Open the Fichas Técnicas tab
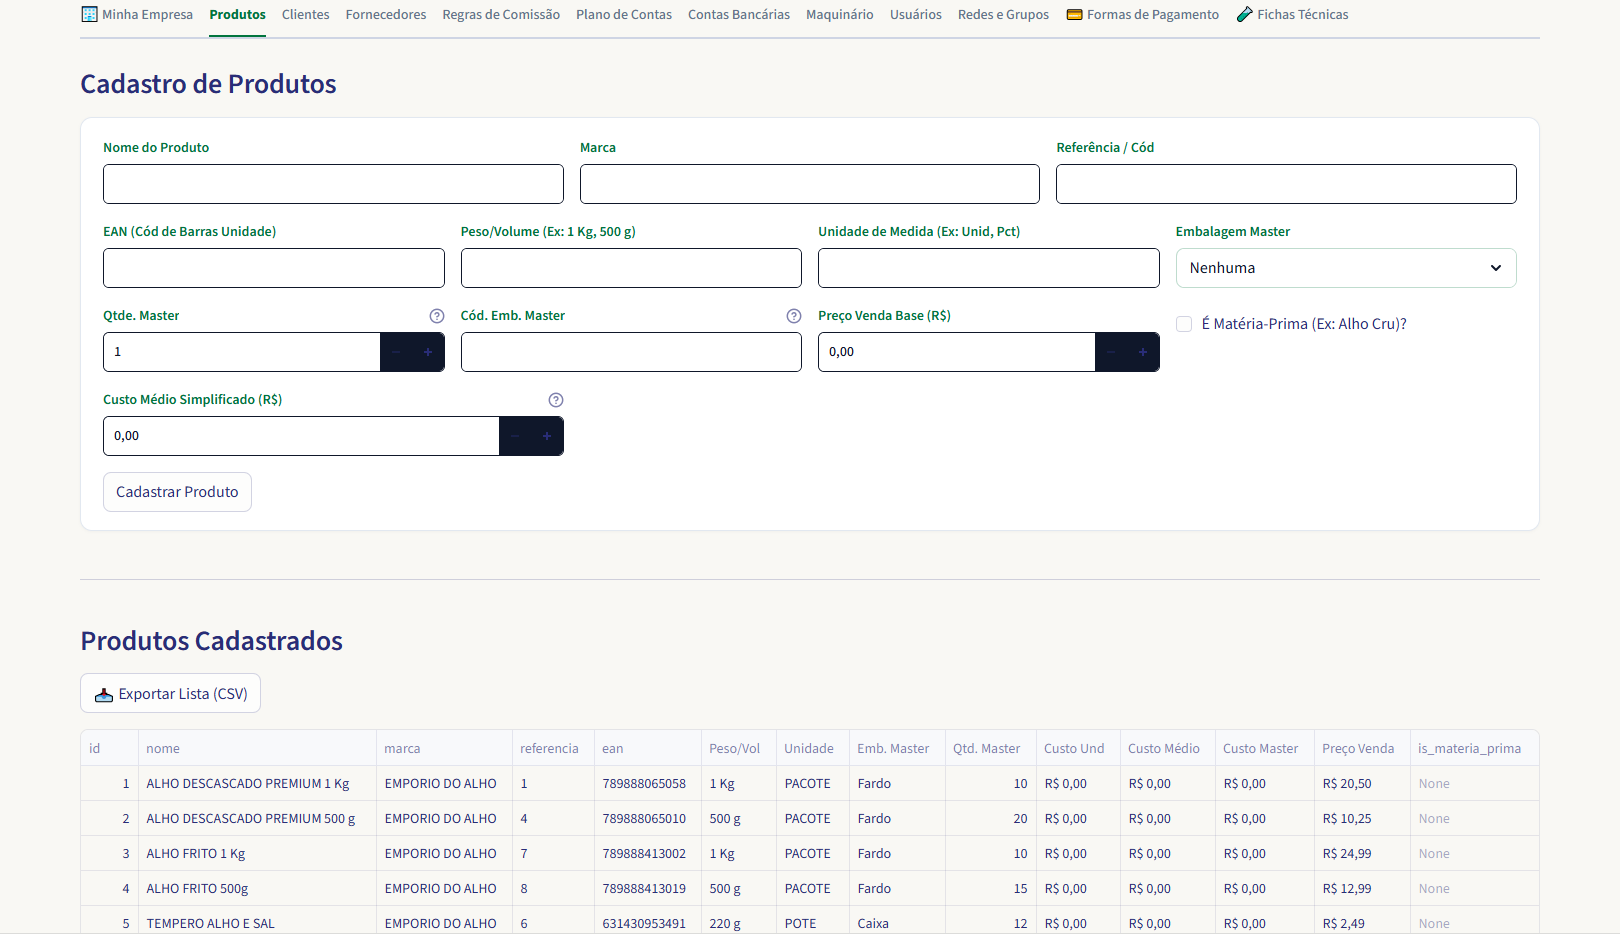Image resolution: width=1620 pixels, height=934 pixels. pyautogui.click(x=1292, y=15)
